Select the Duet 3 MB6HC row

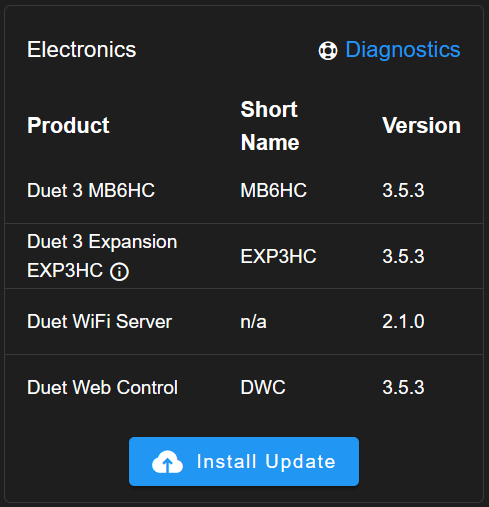point(244,190)
